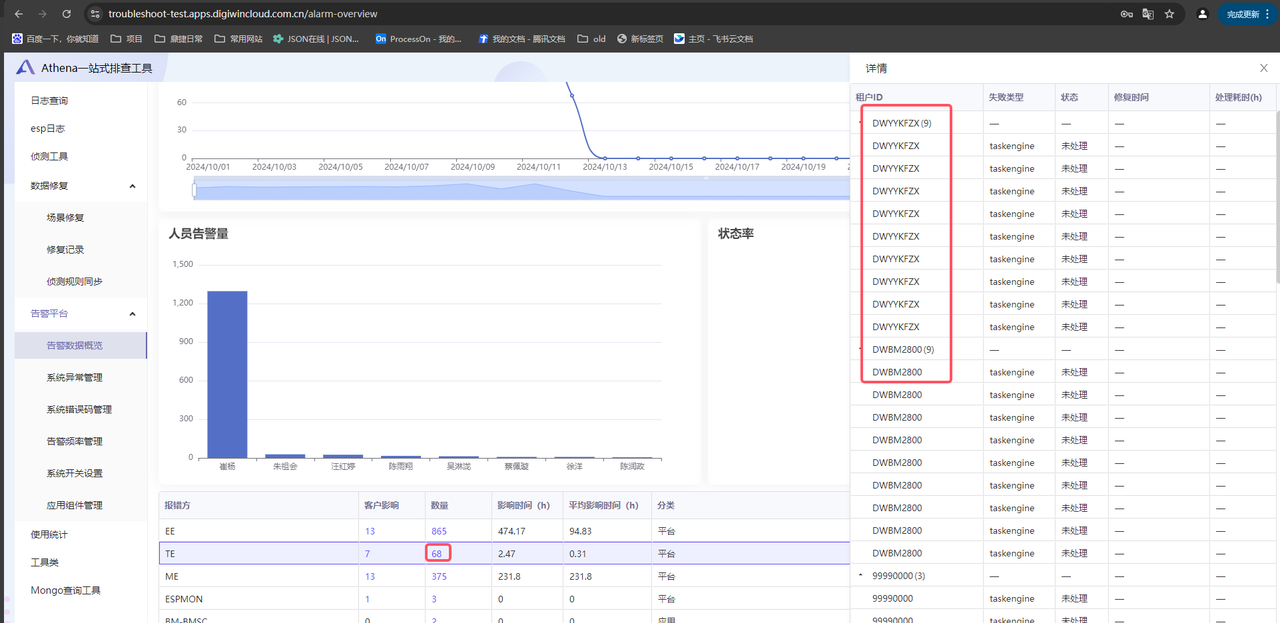Select 修复记录 submenu item
This screenshot has height=623, width=1280.
(65, 249)
